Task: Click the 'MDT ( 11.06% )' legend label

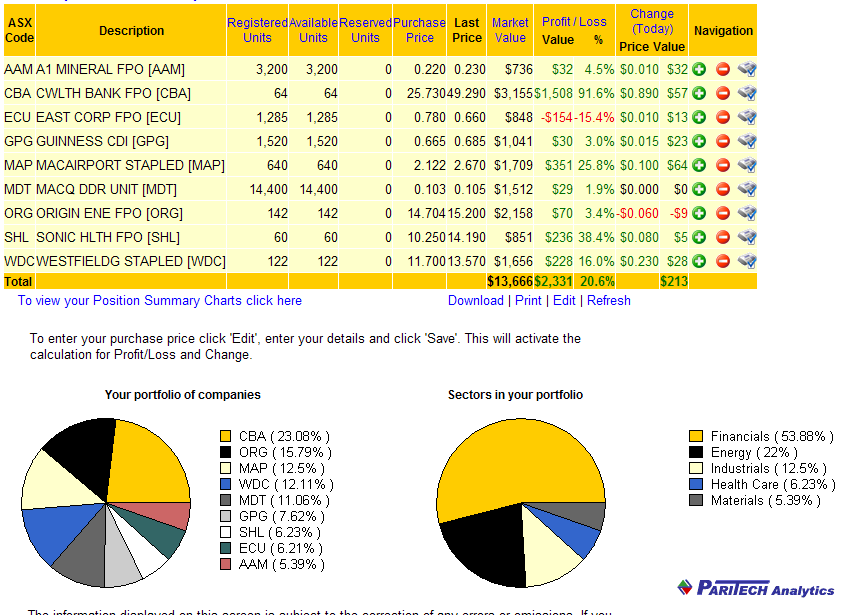Action: (284, 500)
